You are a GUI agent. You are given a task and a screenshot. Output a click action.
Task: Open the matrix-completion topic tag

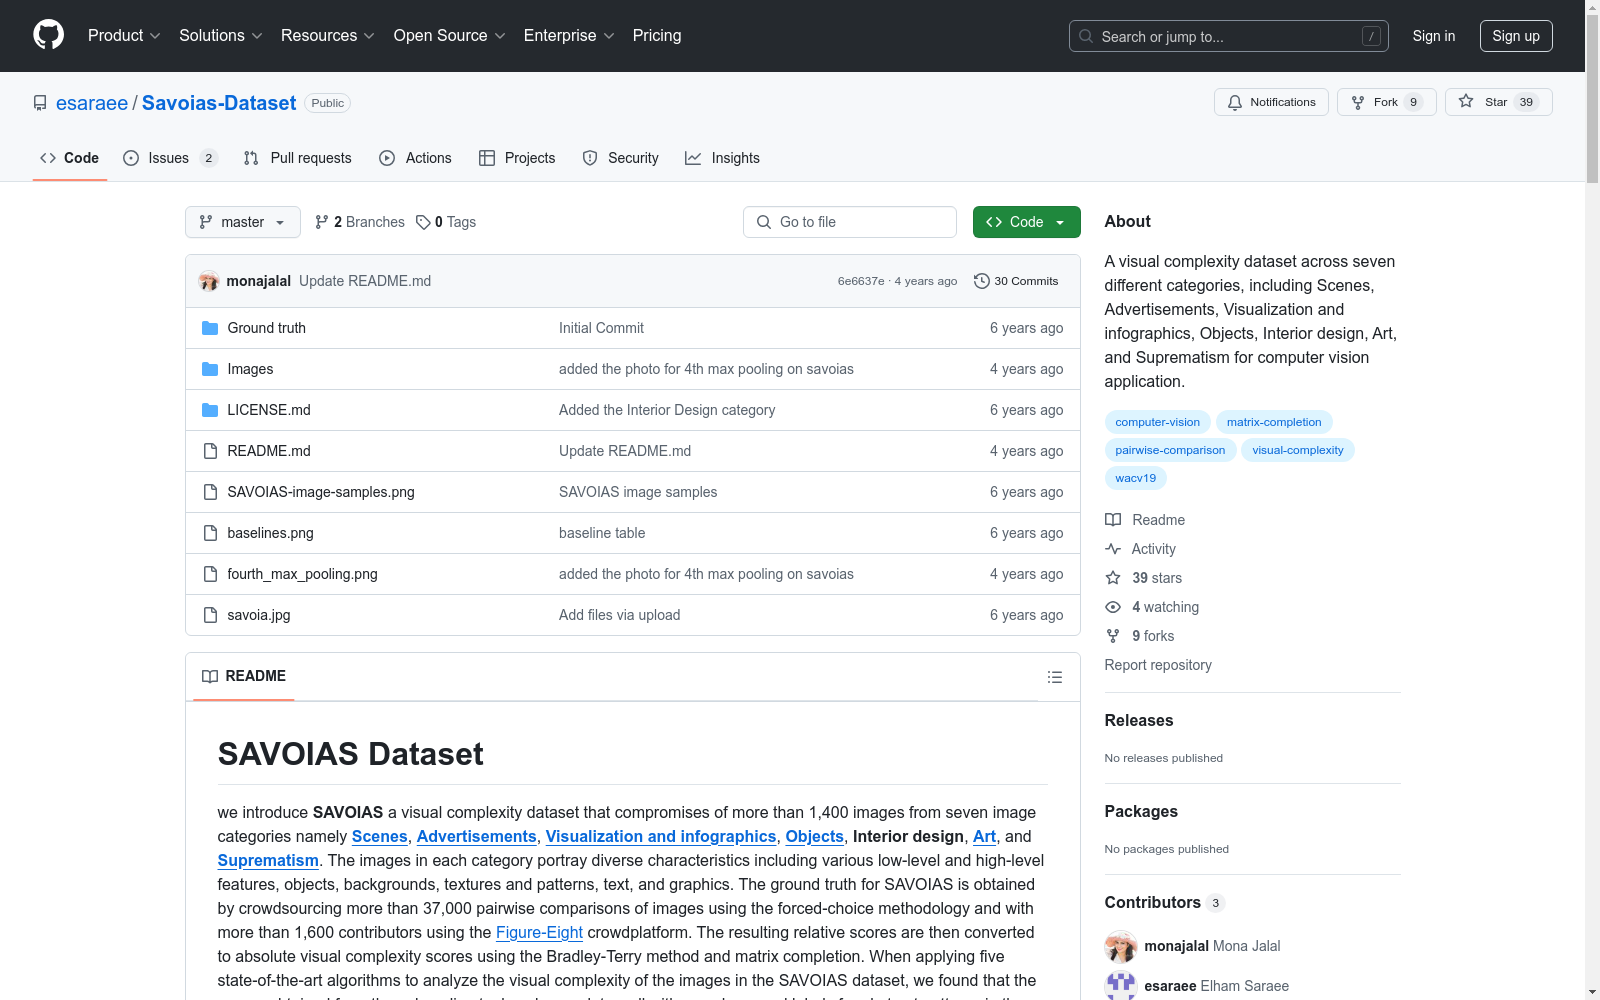(1274, 422)
